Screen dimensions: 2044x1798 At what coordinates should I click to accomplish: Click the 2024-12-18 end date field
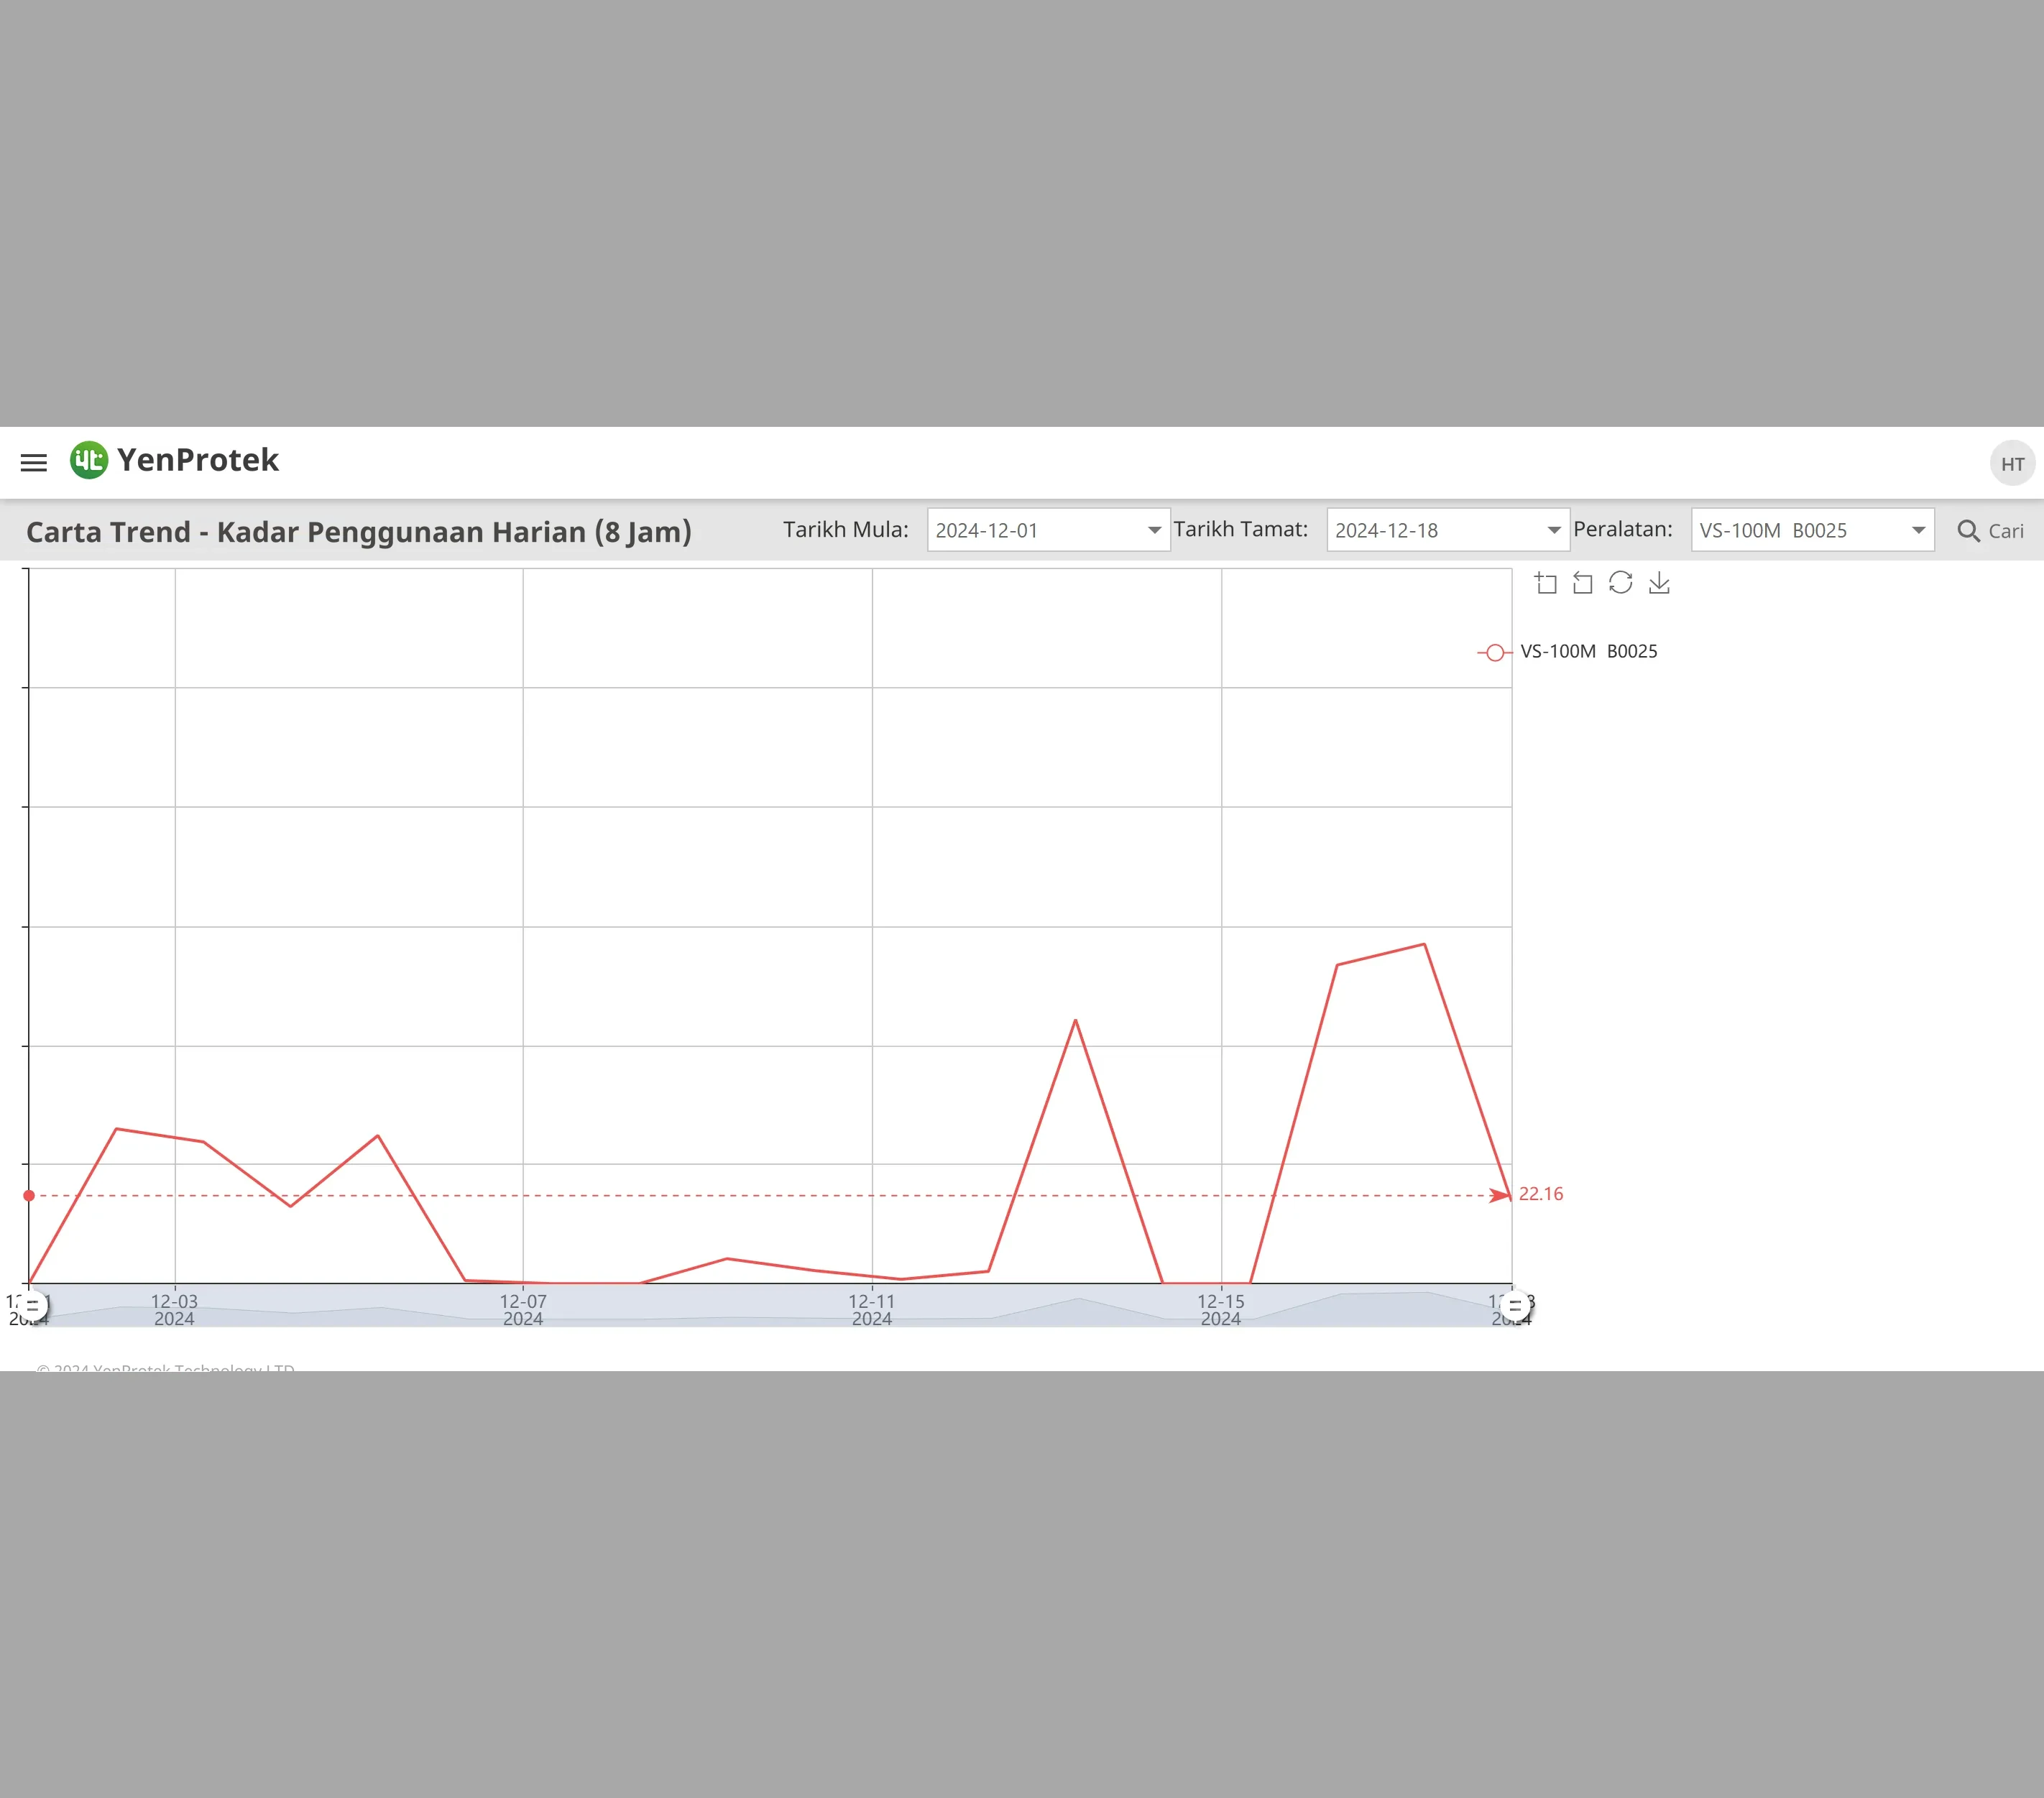(x=1448, y=530)
